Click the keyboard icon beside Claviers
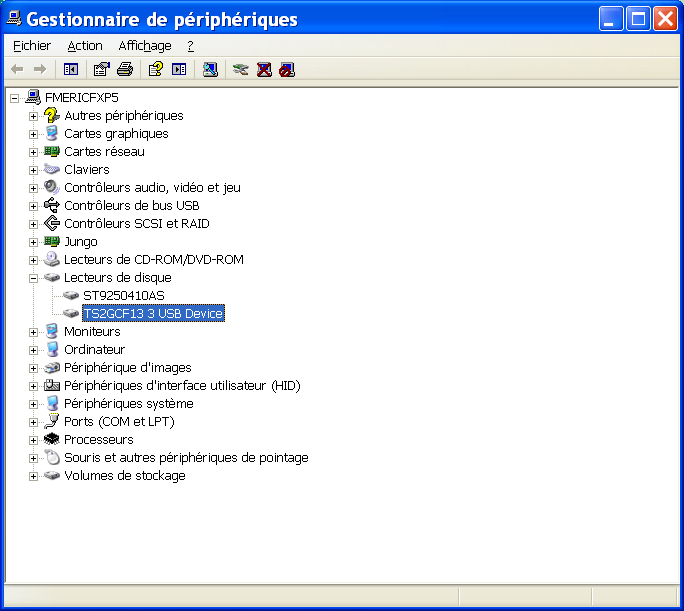The height and width of the screenshot is (611, 684). pyautogui.click(x=52, y=169)
